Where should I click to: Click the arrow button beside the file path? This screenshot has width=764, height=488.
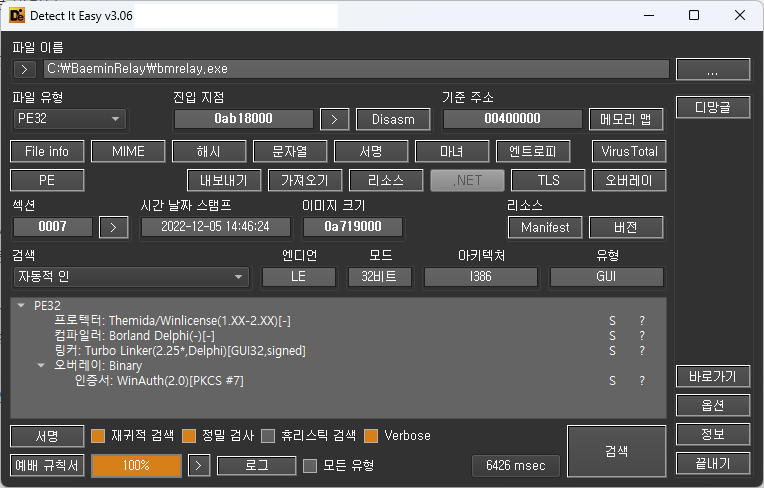[25, 70]
